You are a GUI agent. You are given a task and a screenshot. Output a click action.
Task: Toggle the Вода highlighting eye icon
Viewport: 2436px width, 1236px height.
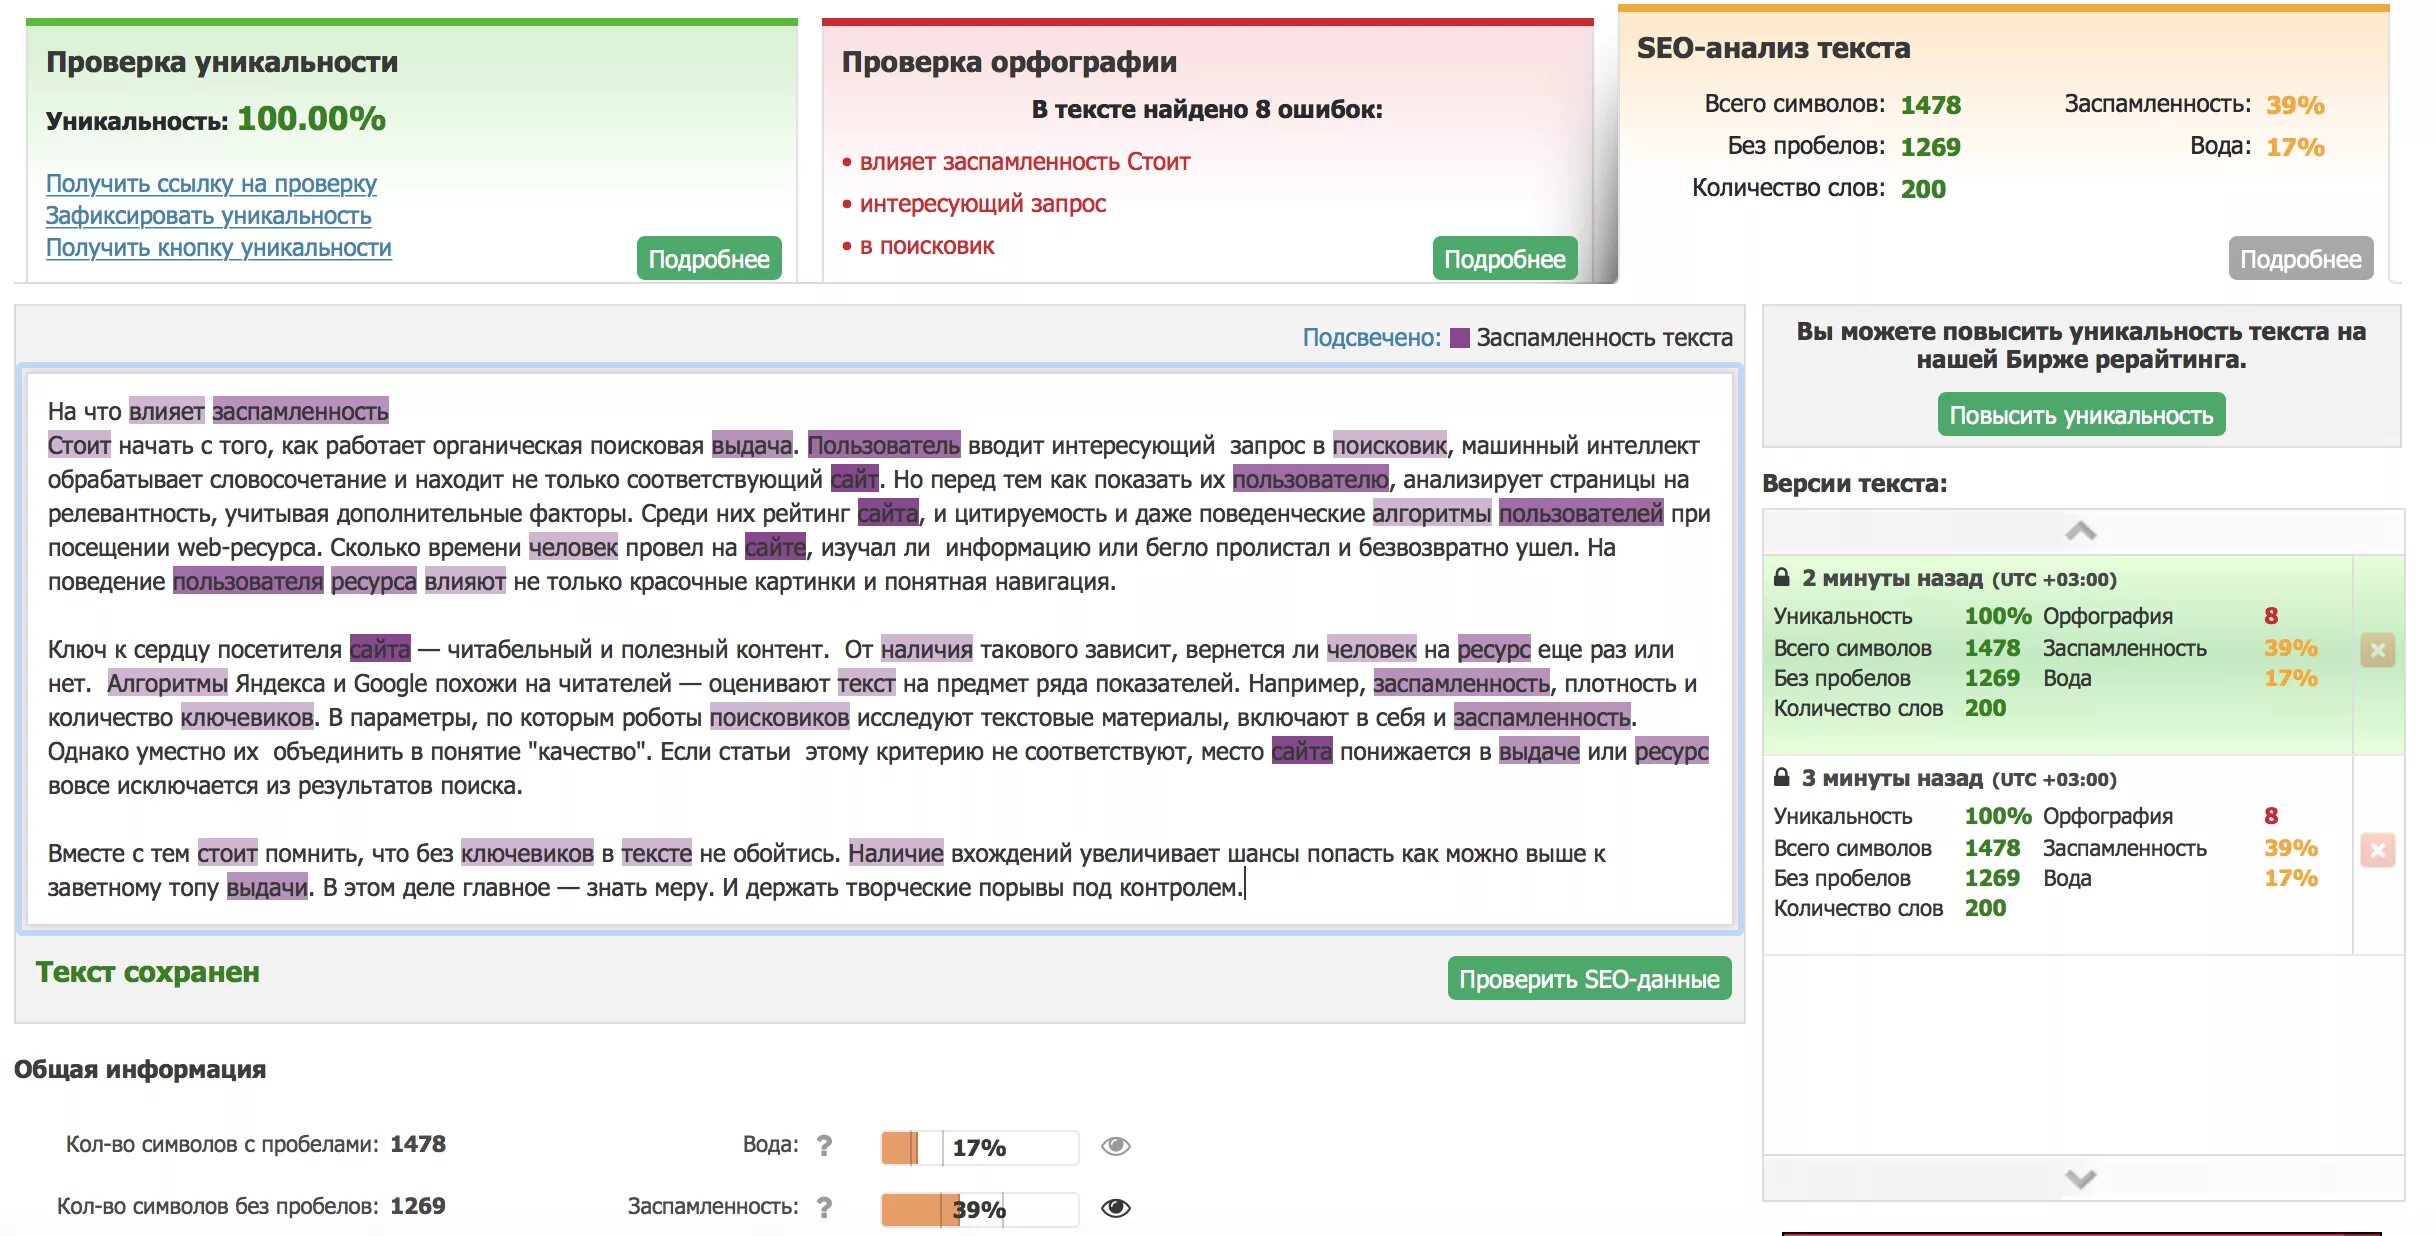coord(1116,1146)
